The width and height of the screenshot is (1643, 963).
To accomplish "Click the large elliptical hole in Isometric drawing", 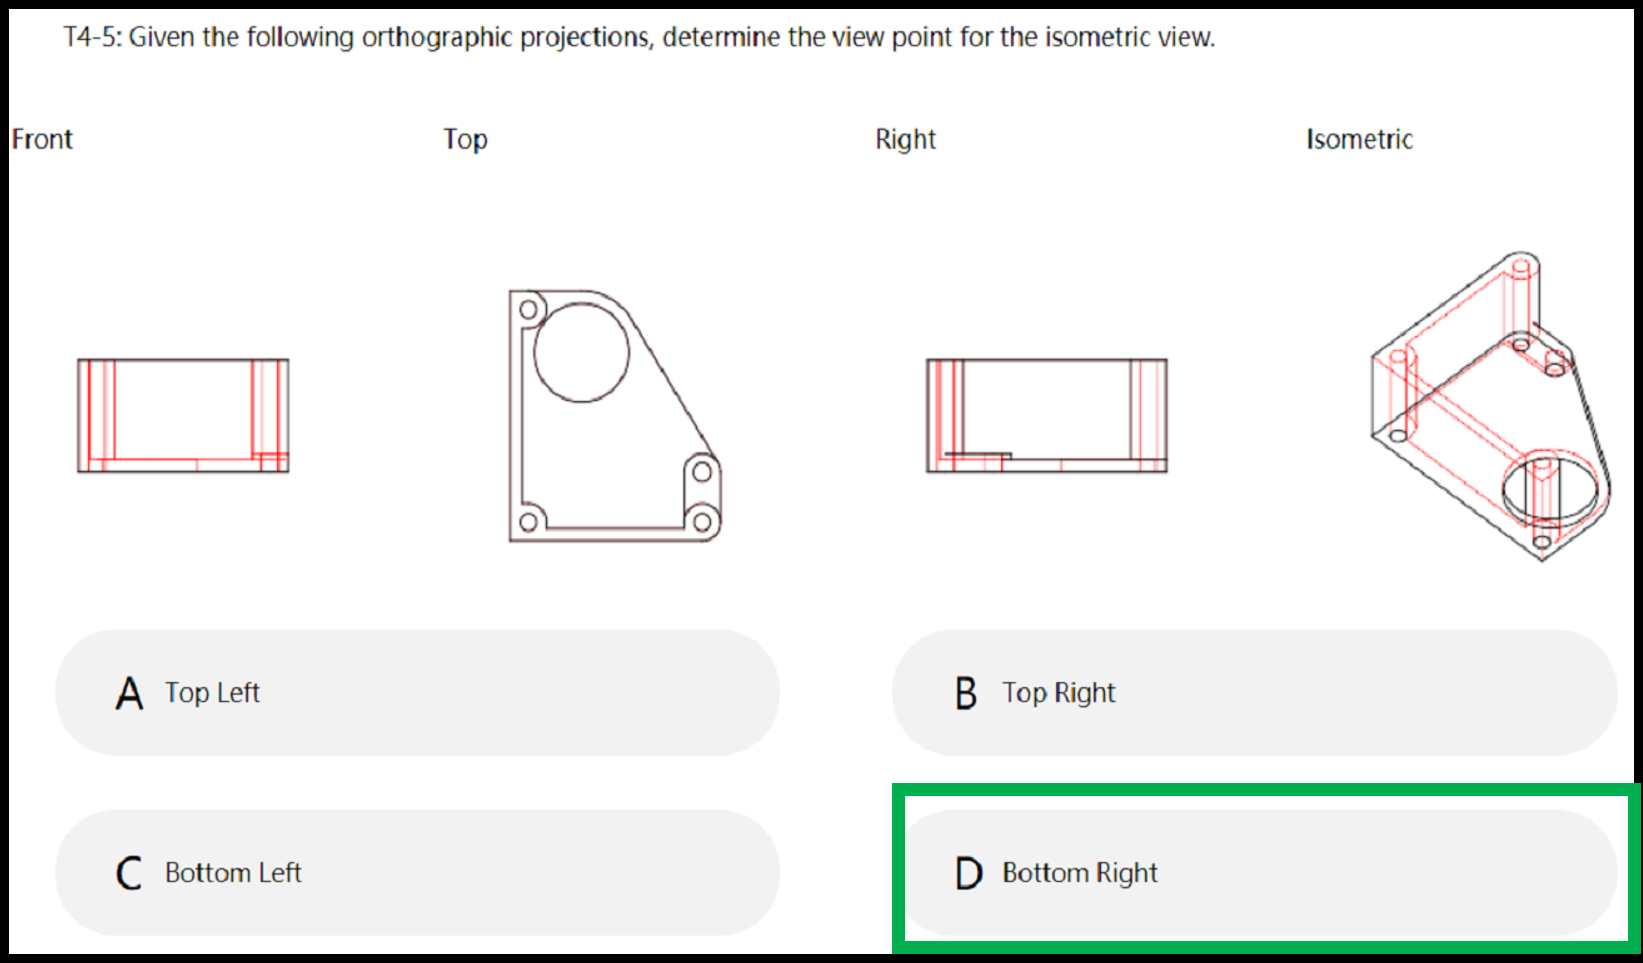I will tap(1549, 486).
